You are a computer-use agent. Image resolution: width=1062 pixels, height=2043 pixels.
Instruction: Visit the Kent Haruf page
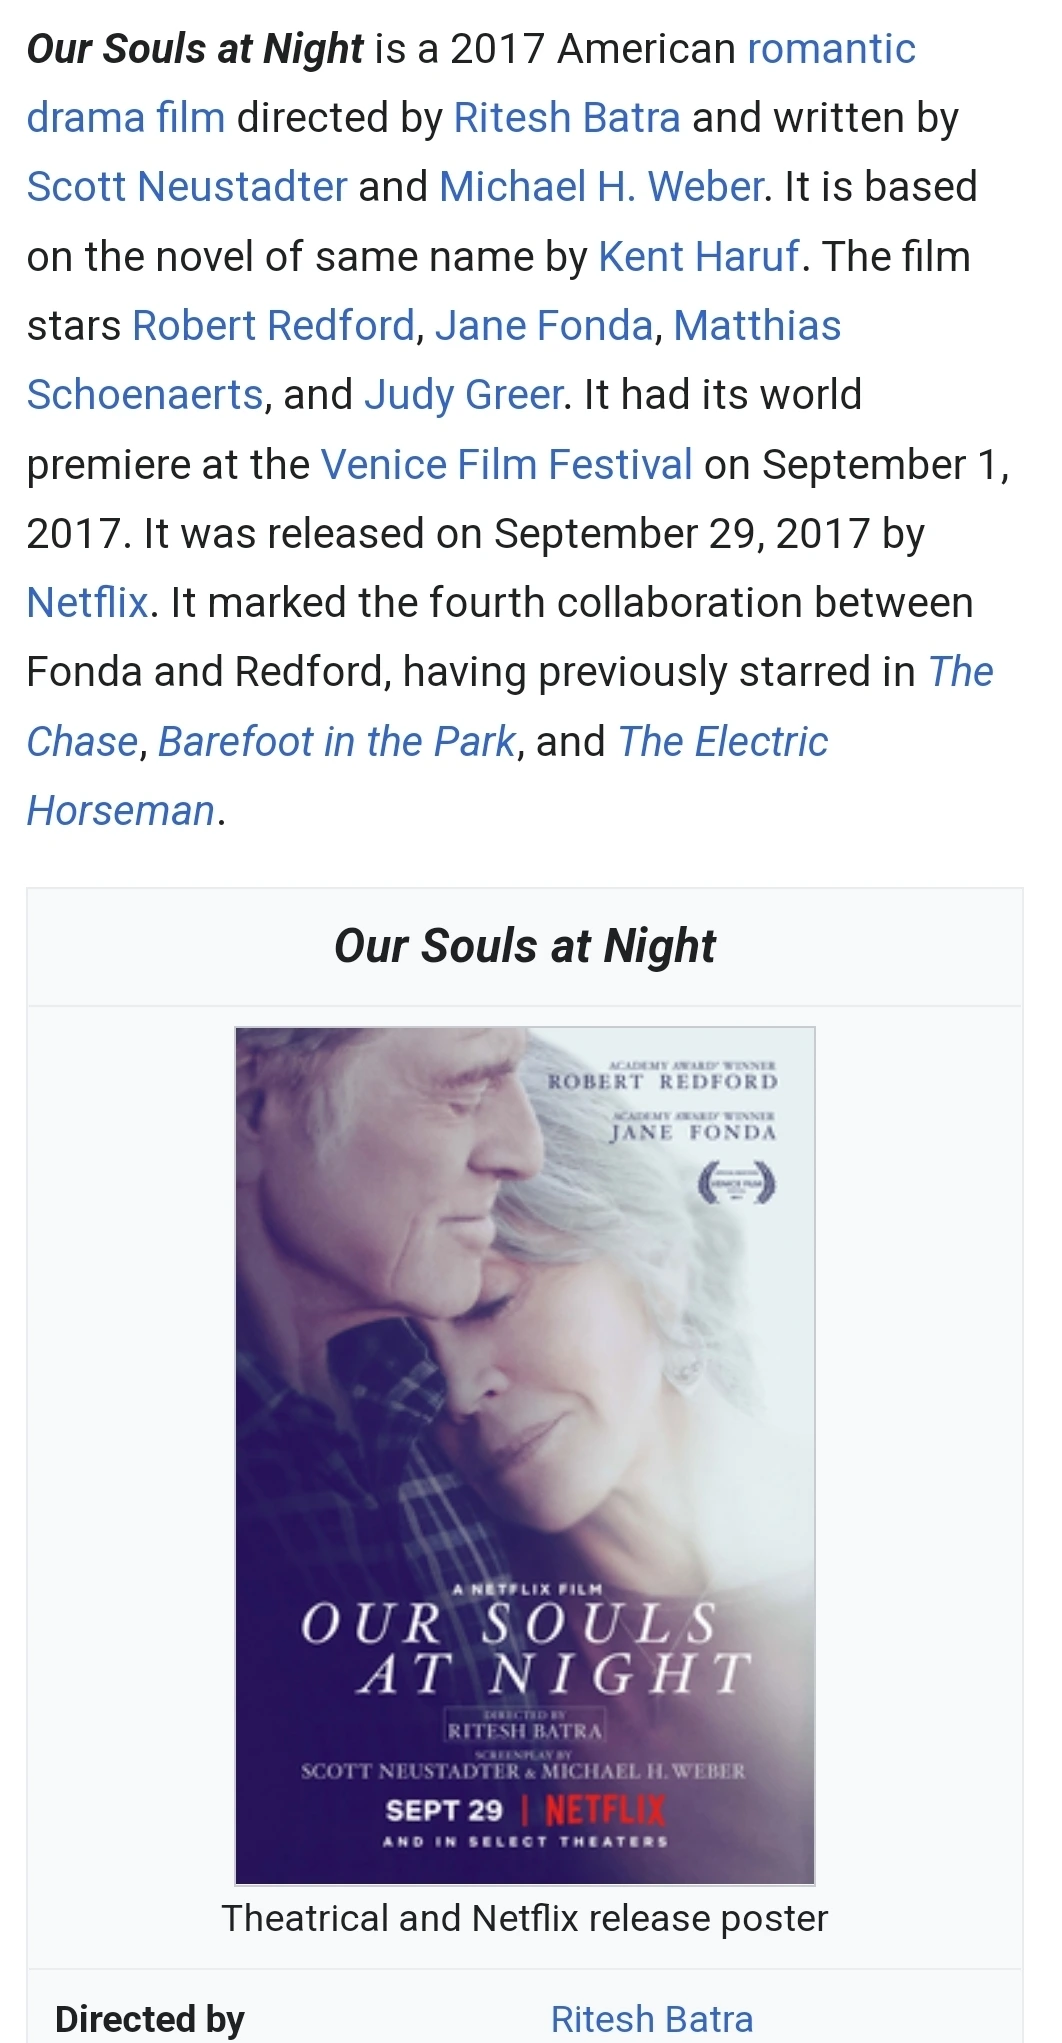(x=699, y=257)
